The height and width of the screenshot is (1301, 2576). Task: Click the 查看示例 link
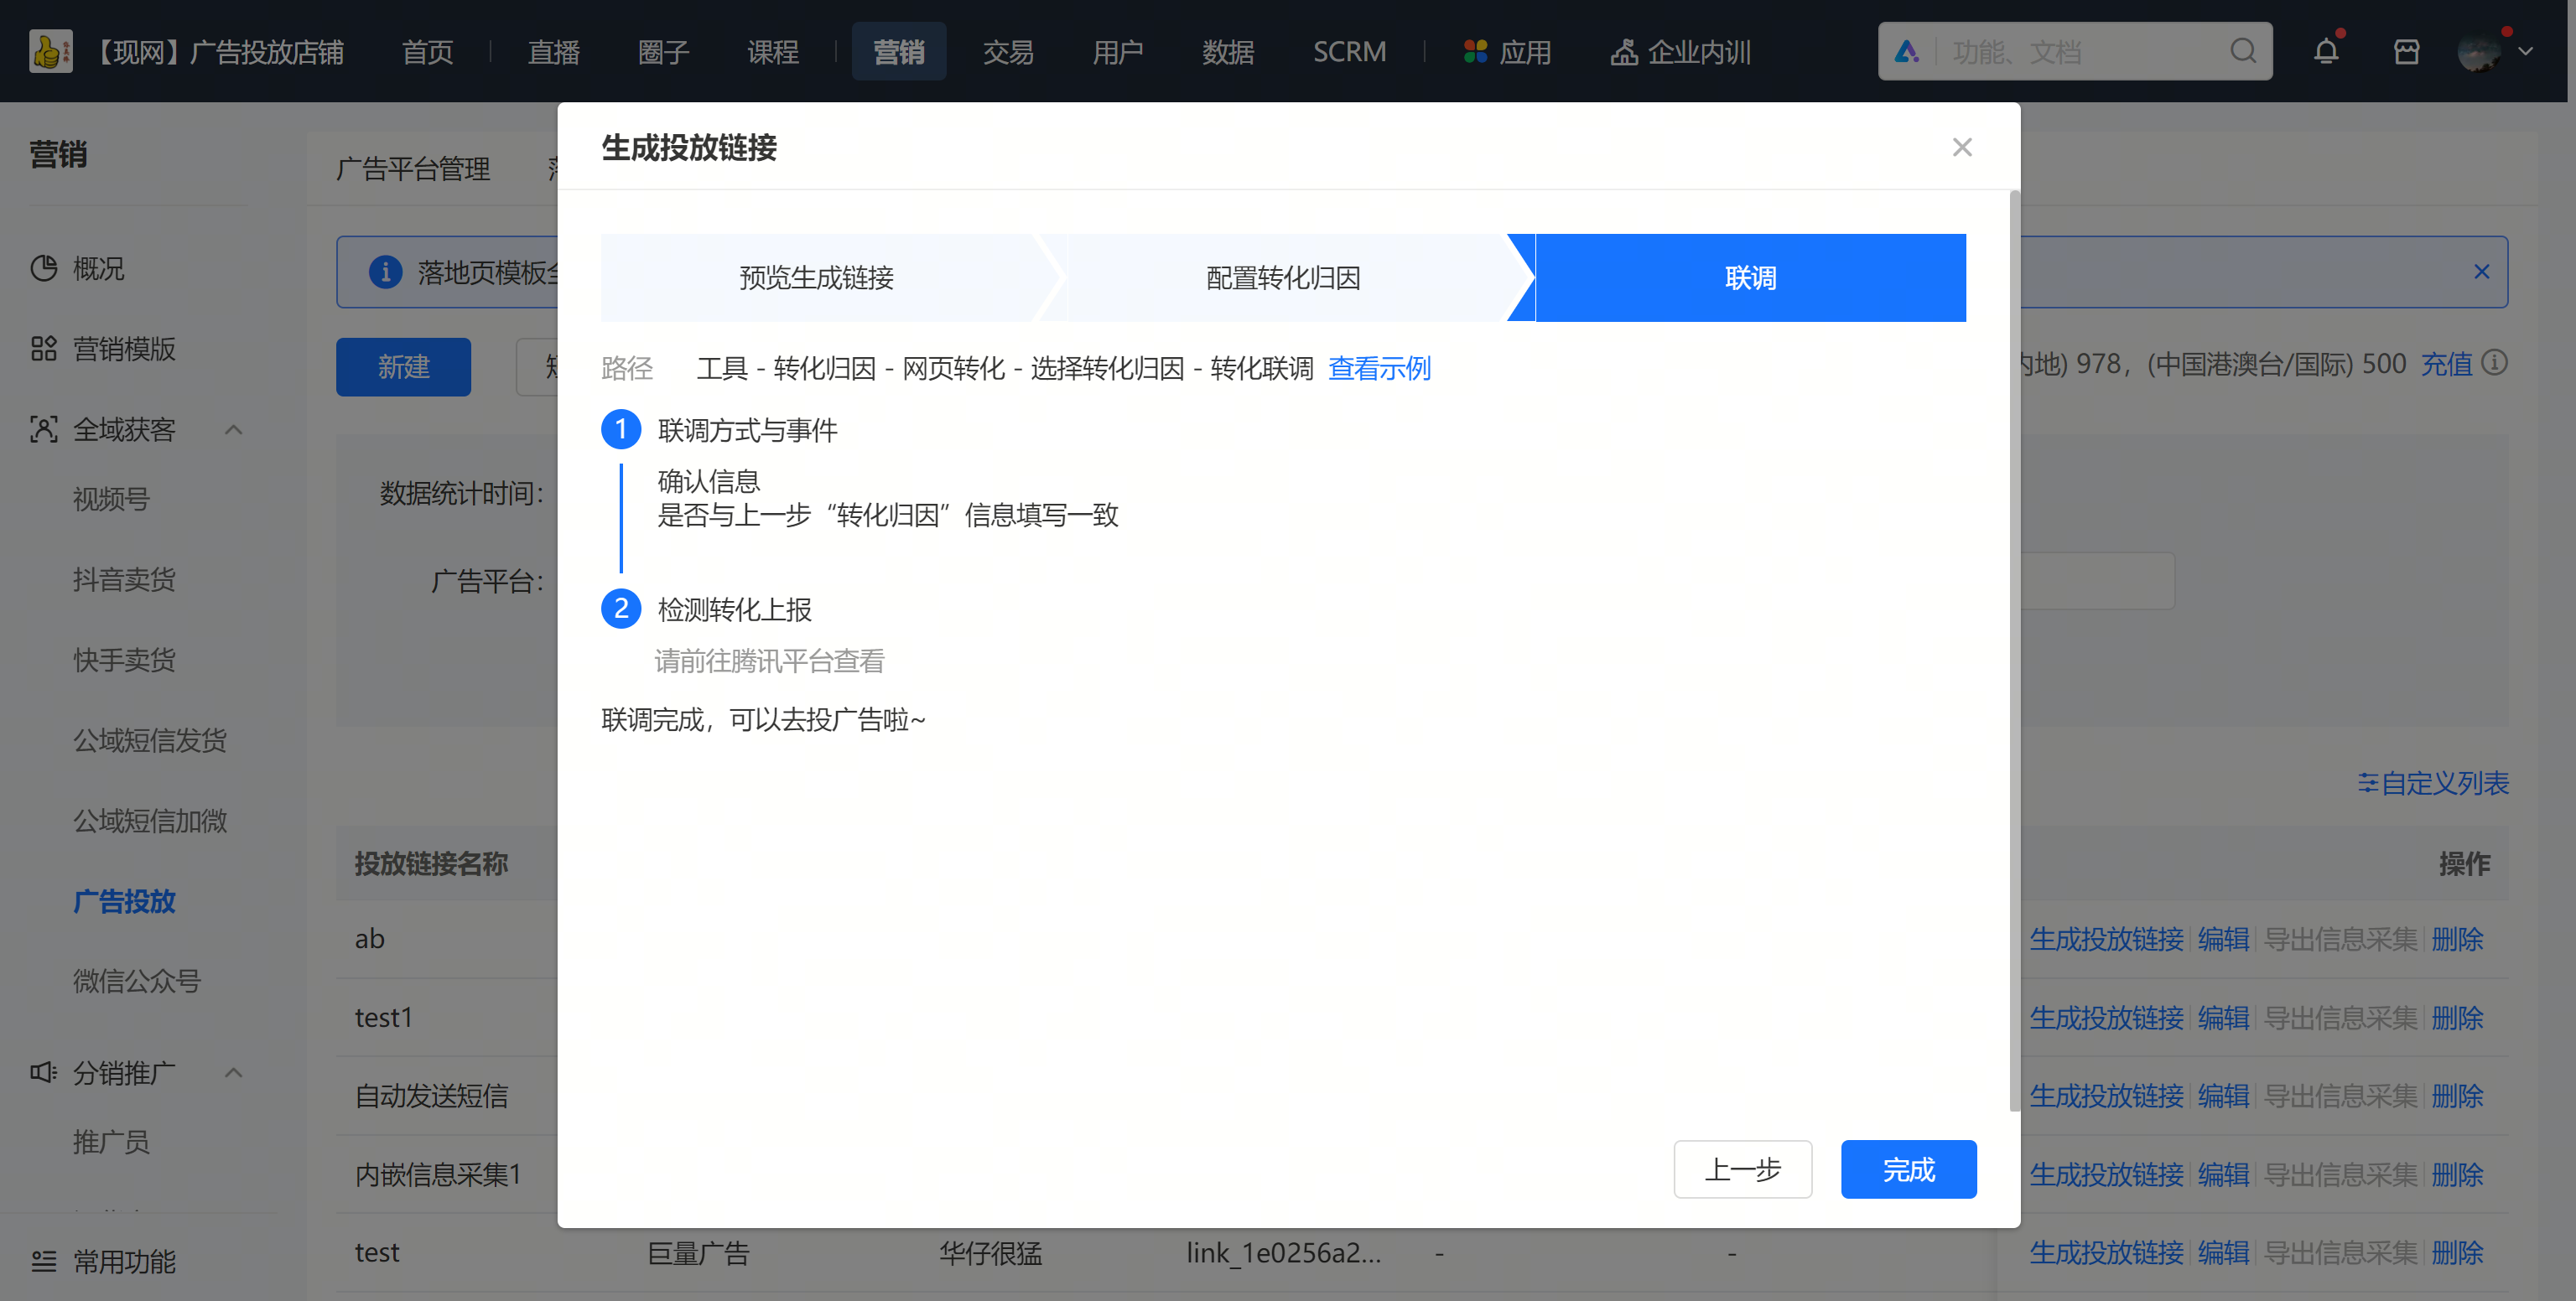(1379, 368)
